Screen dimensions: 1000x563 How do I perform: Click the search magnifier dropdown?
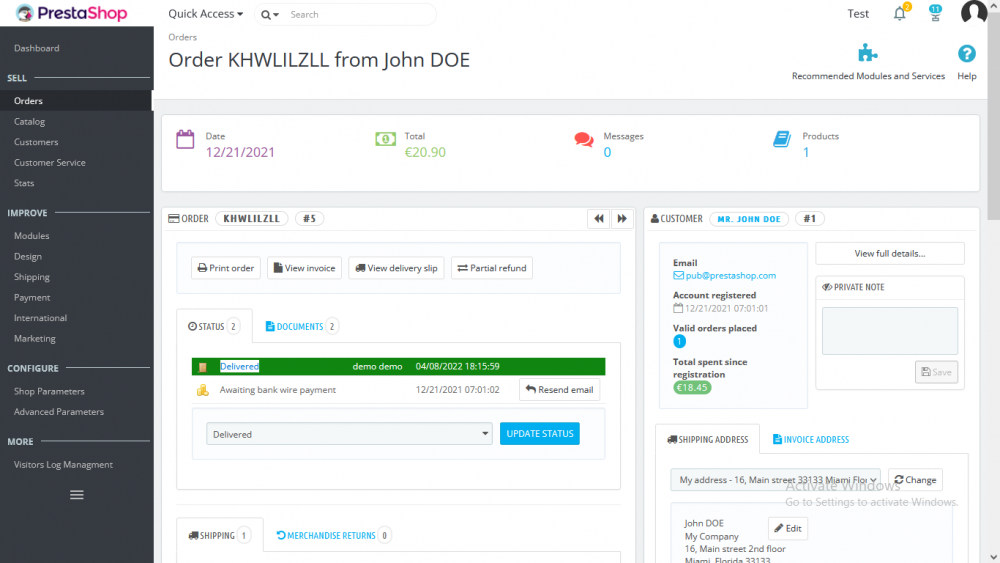pos(270,15)
